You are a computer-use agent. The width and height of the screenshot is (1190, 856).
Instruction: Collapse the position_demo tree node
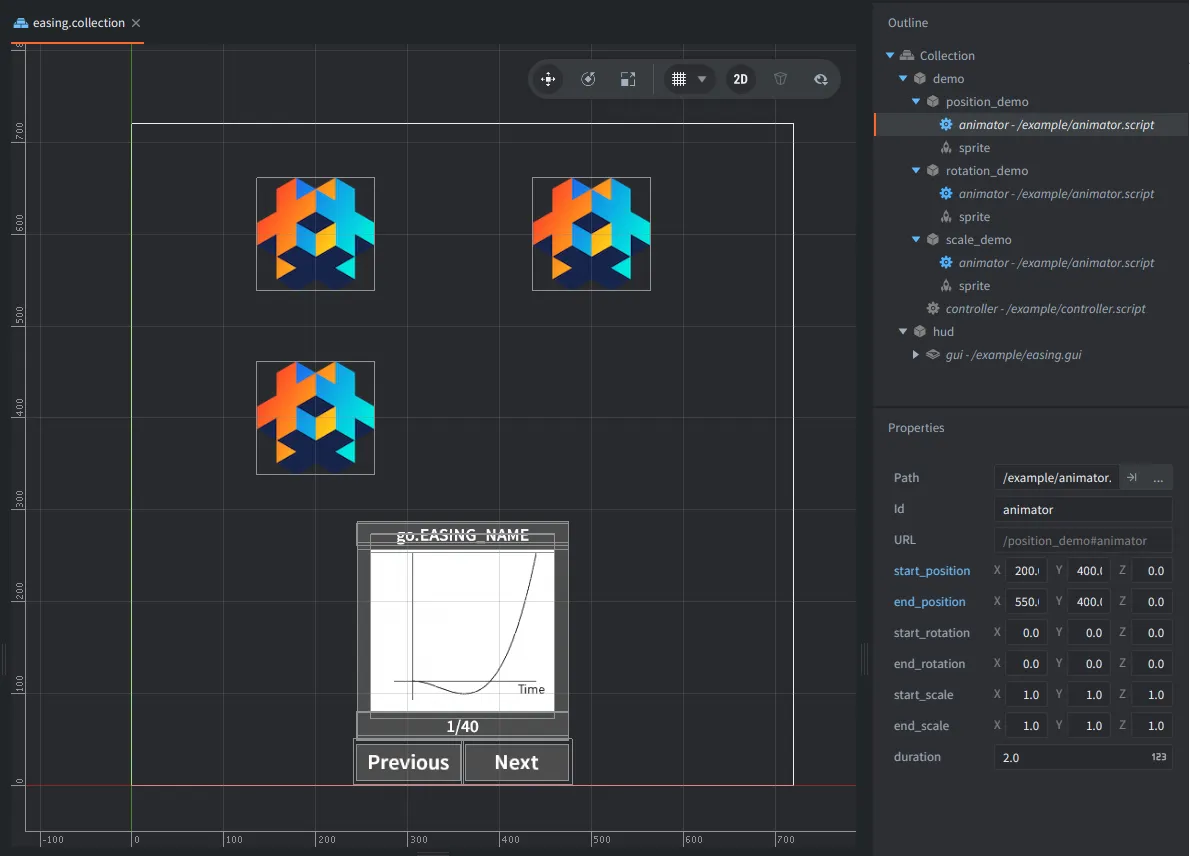tap(916, 102)
